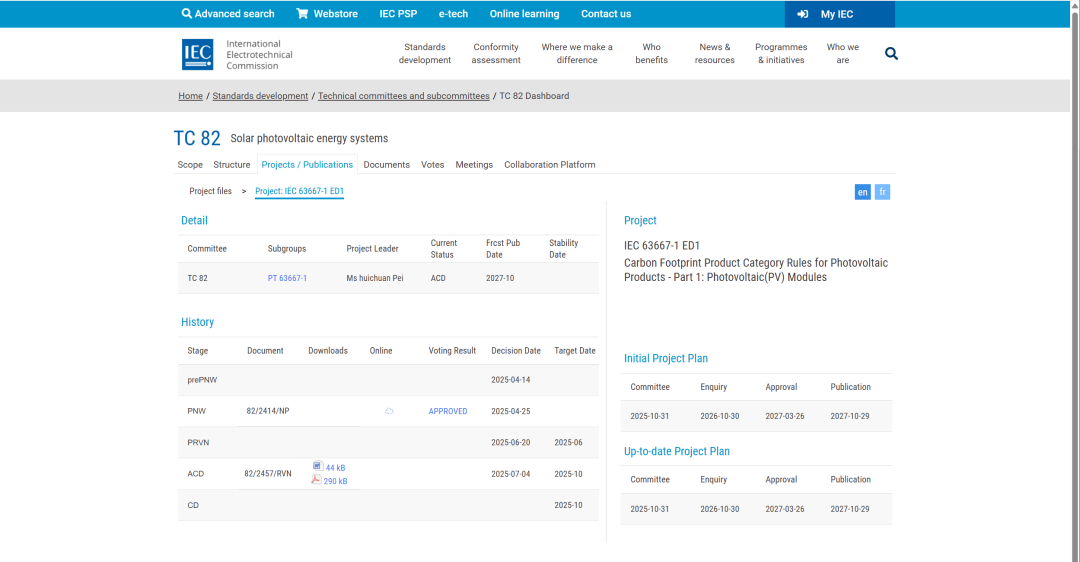
Task: Switch to the Documents tab
Action: click(x=386, y=165)
